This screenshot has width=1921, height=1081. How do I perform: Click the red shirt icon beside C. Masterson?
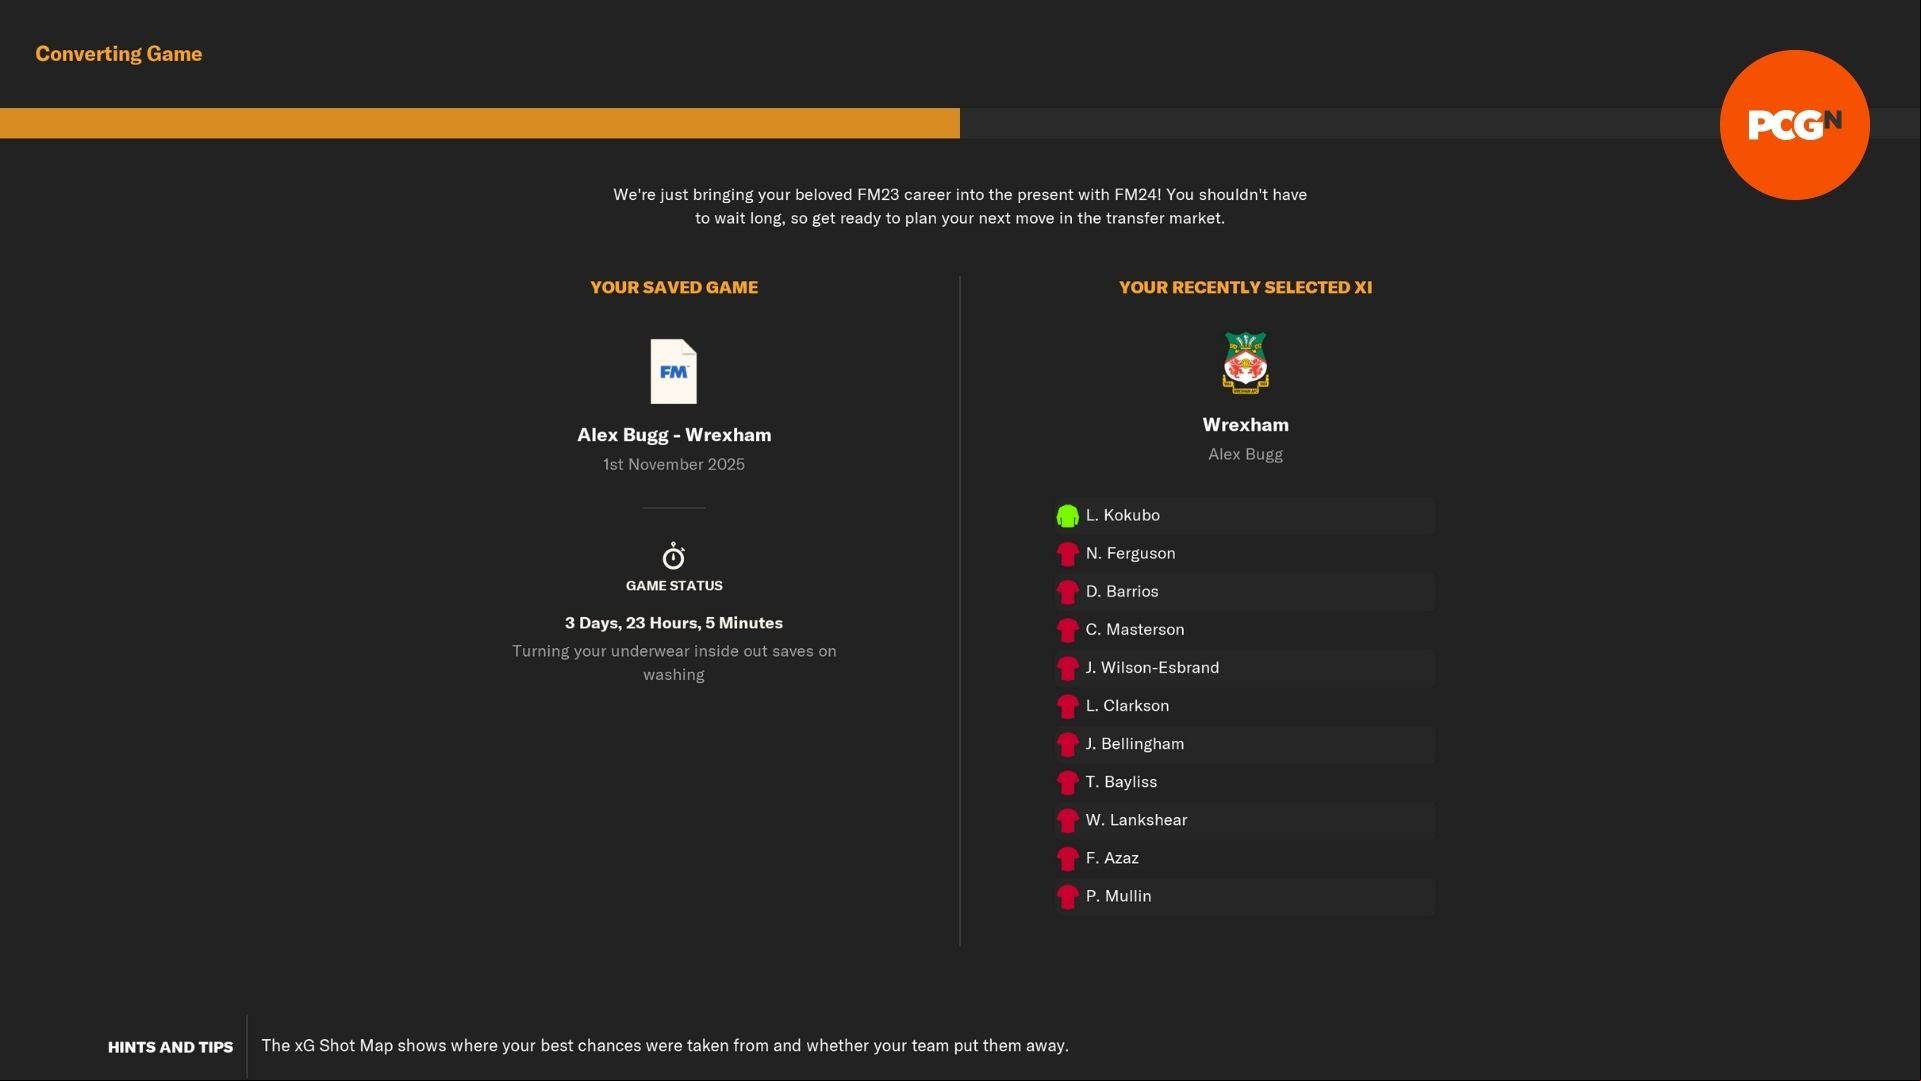1067,630
